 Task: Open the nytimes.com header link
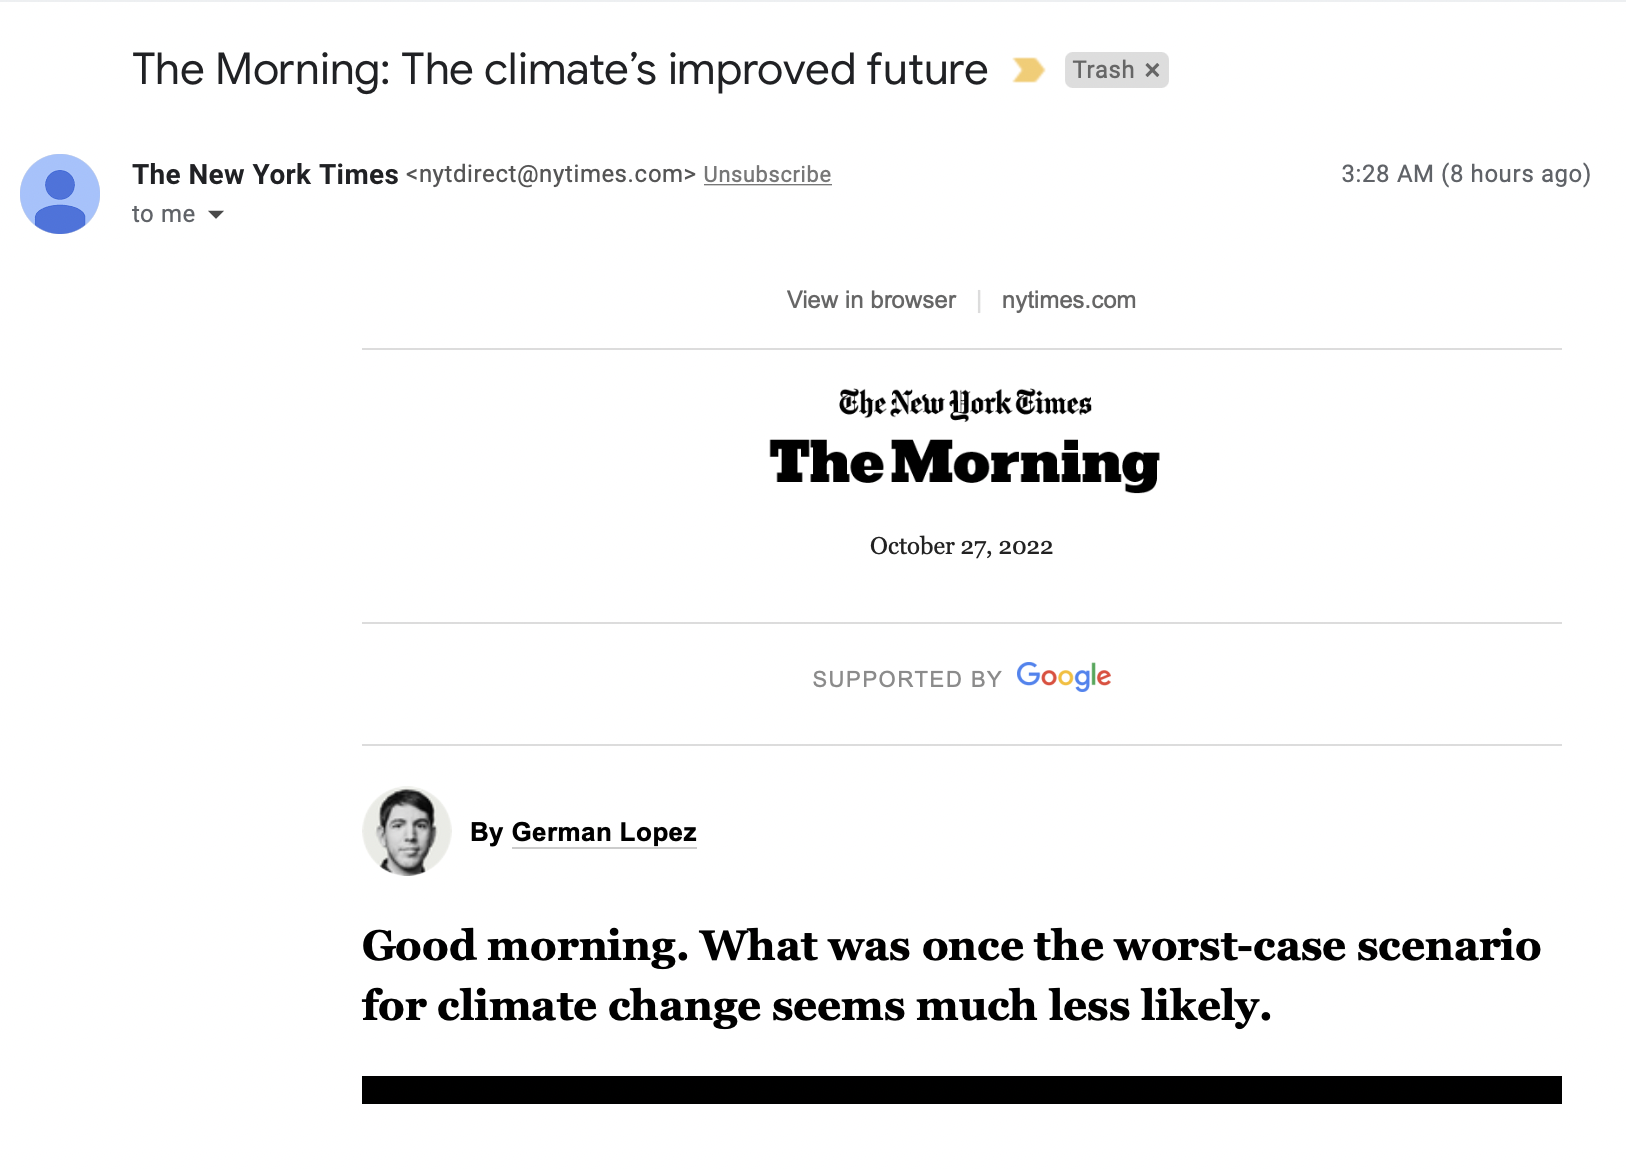point(1068,300)
